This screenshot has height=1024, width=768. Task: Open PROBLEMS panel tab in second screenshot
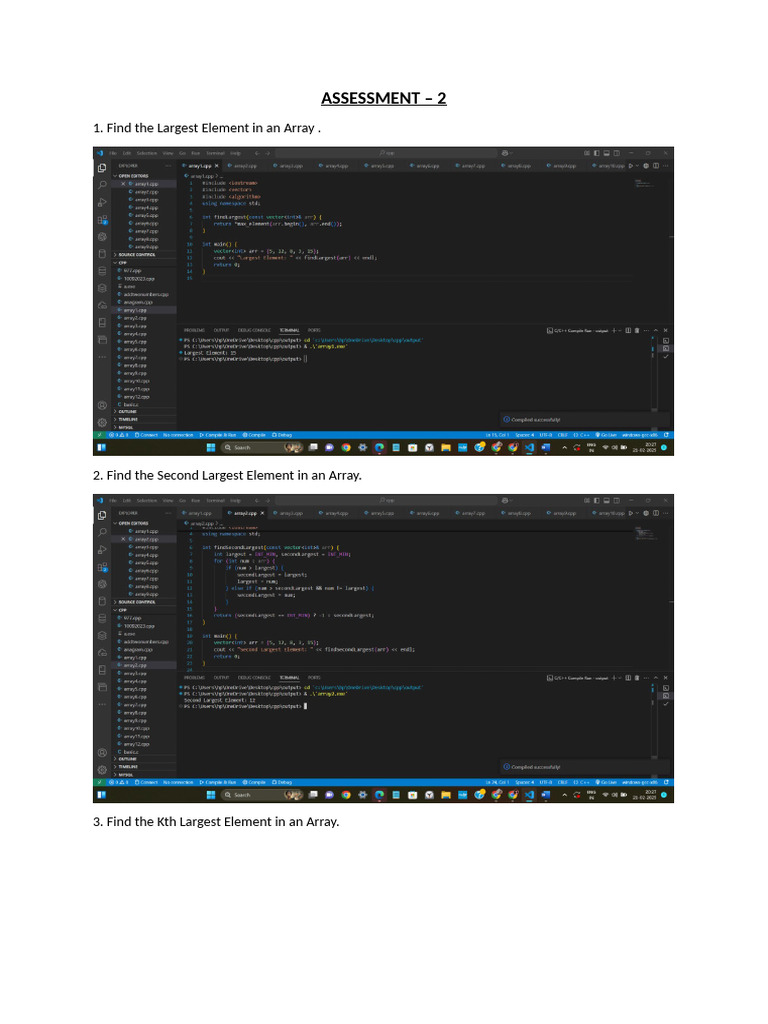(x=194, y=678)
